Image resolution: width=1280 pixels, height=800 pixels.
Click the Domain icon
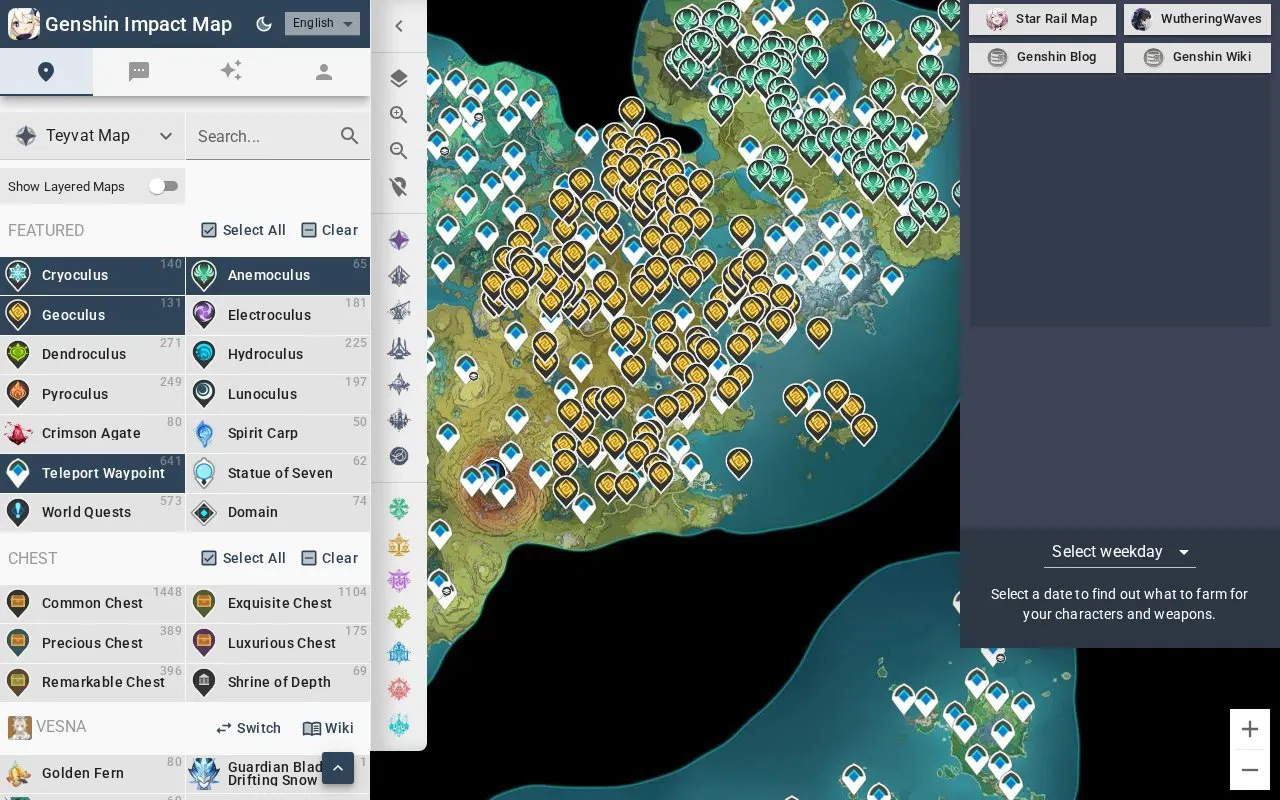[x=204, y=512]
